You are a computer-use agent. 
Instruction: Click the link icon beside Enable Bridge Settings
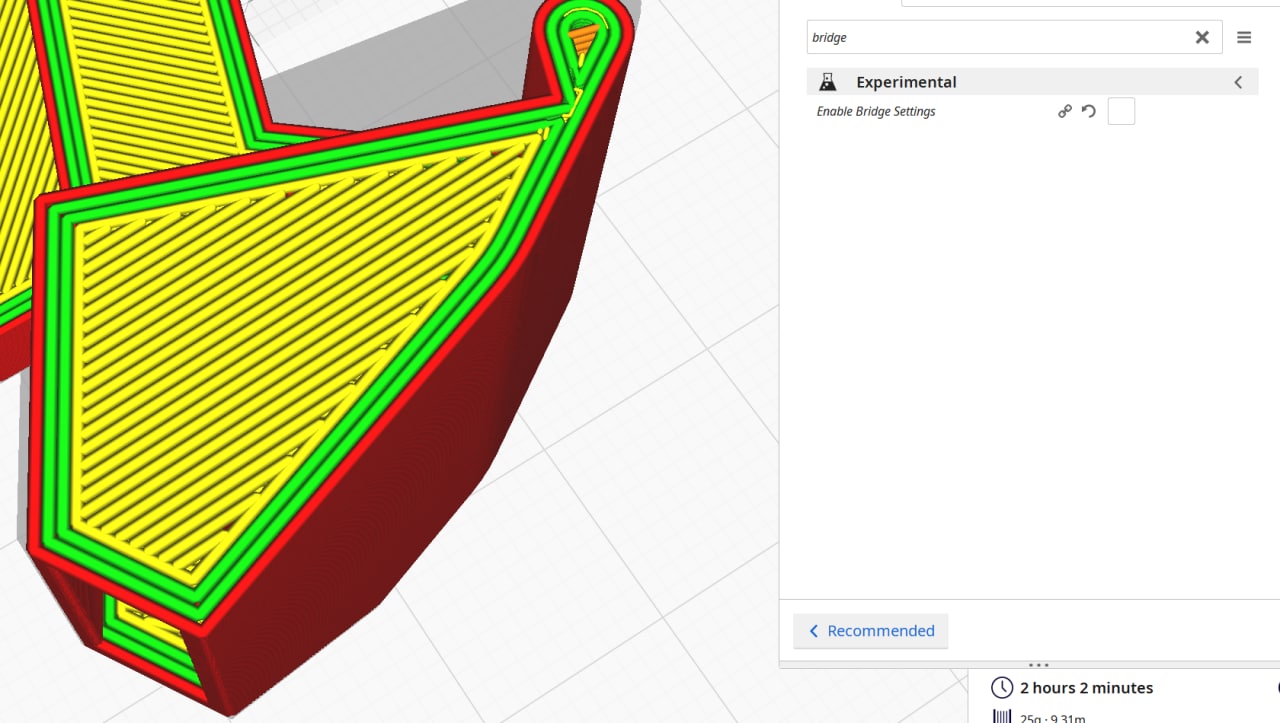coord(1065,111)
